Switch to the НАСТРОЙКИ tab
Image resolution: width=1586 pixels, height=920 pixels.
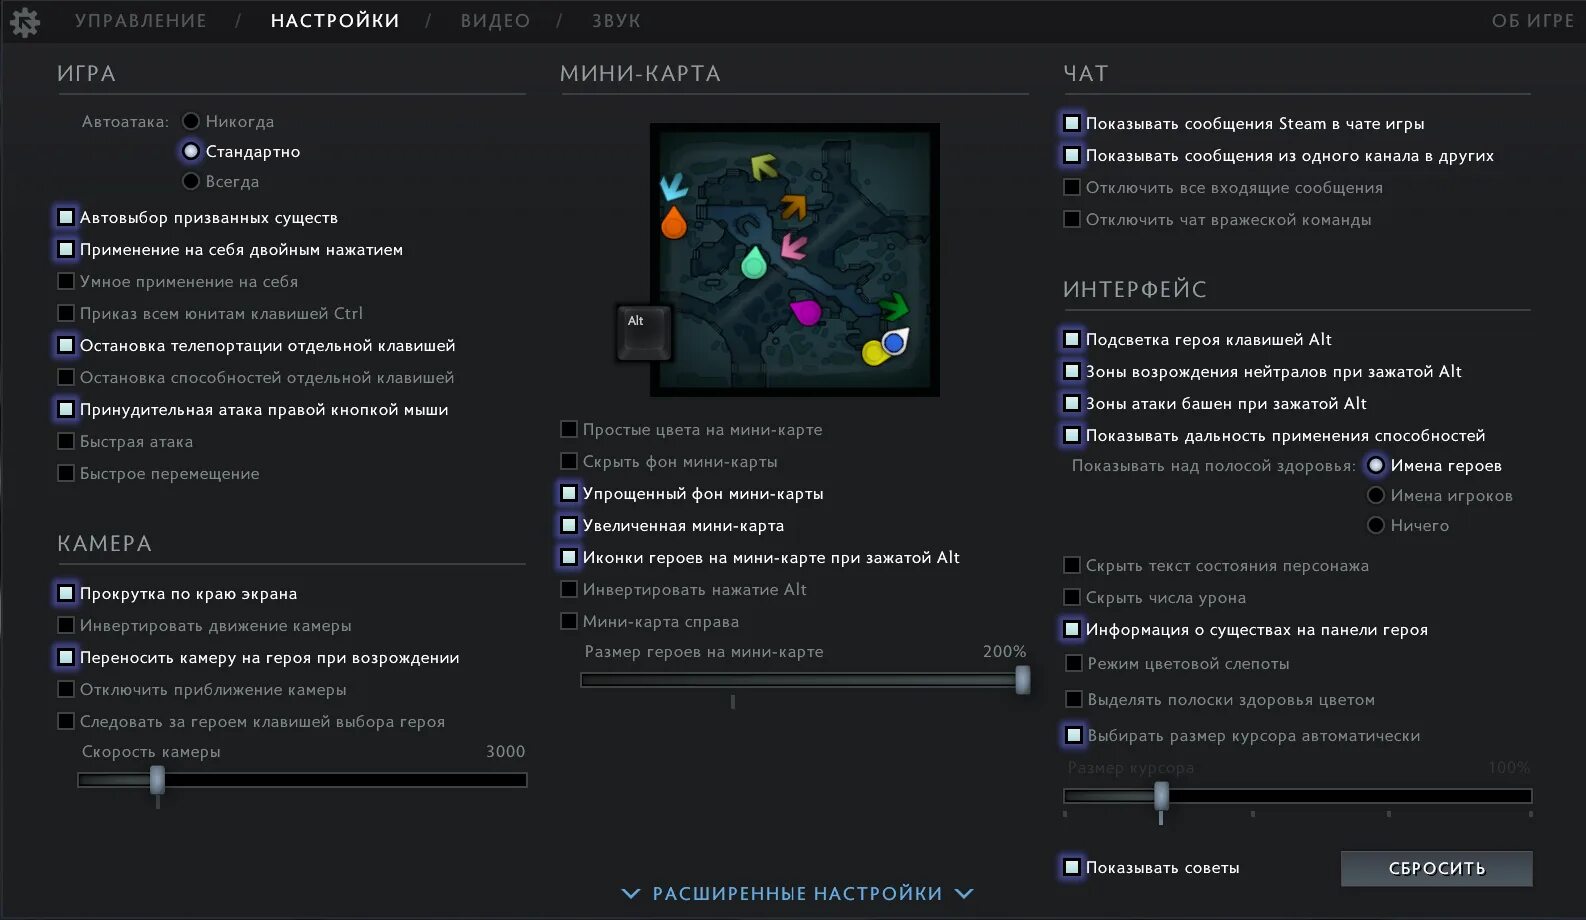(335, 21)
